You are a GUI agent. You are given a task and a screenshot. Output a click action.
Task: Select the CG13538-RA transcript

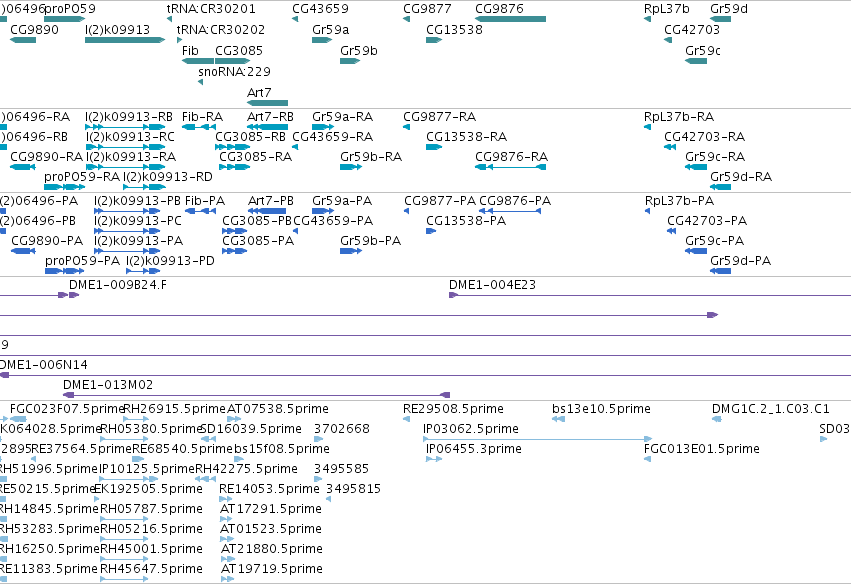coord(434,147)
